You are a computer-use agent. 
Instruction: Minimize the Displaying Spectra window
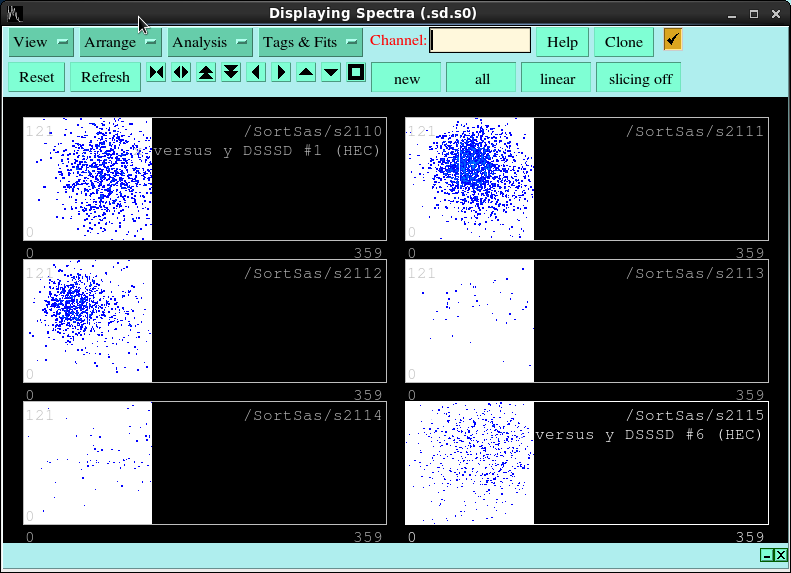pos(732,14)
